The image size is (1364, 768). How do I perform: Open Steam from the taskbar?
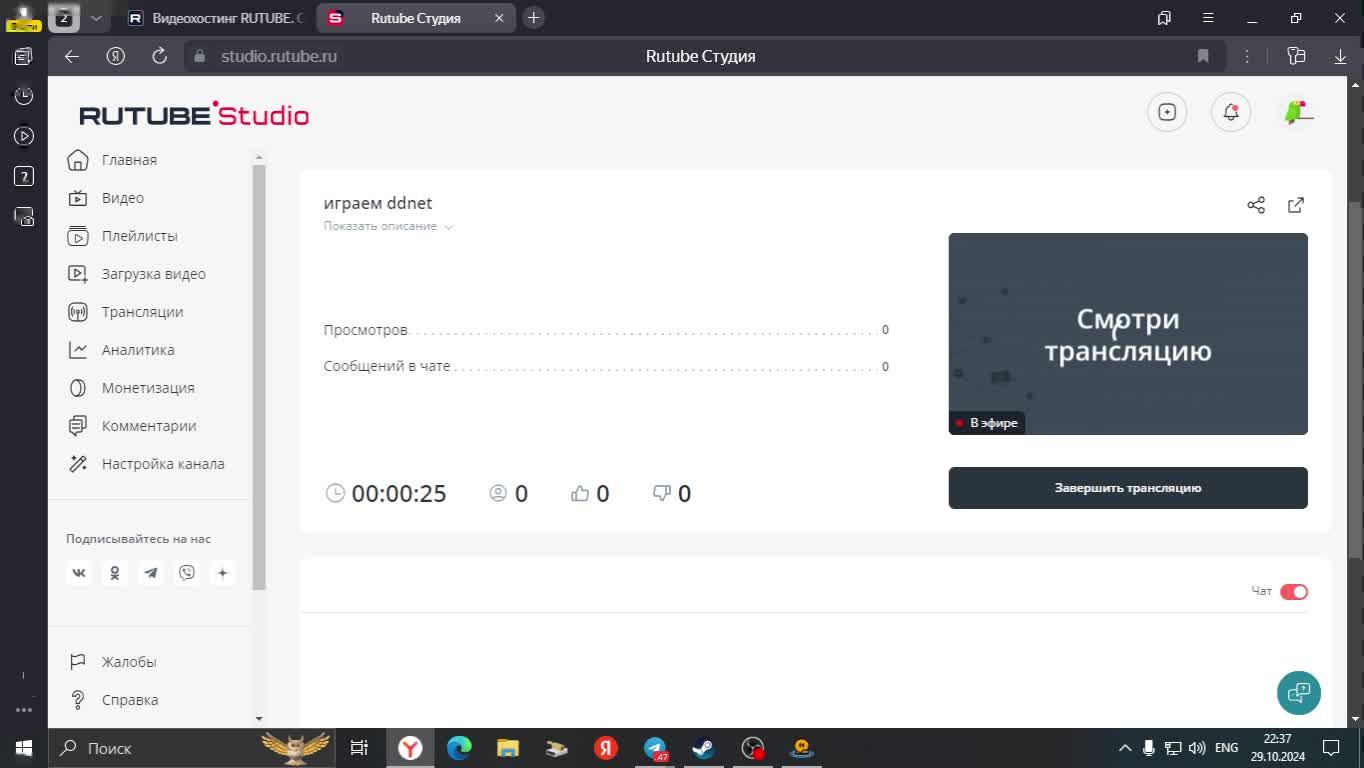coord(704,748)
